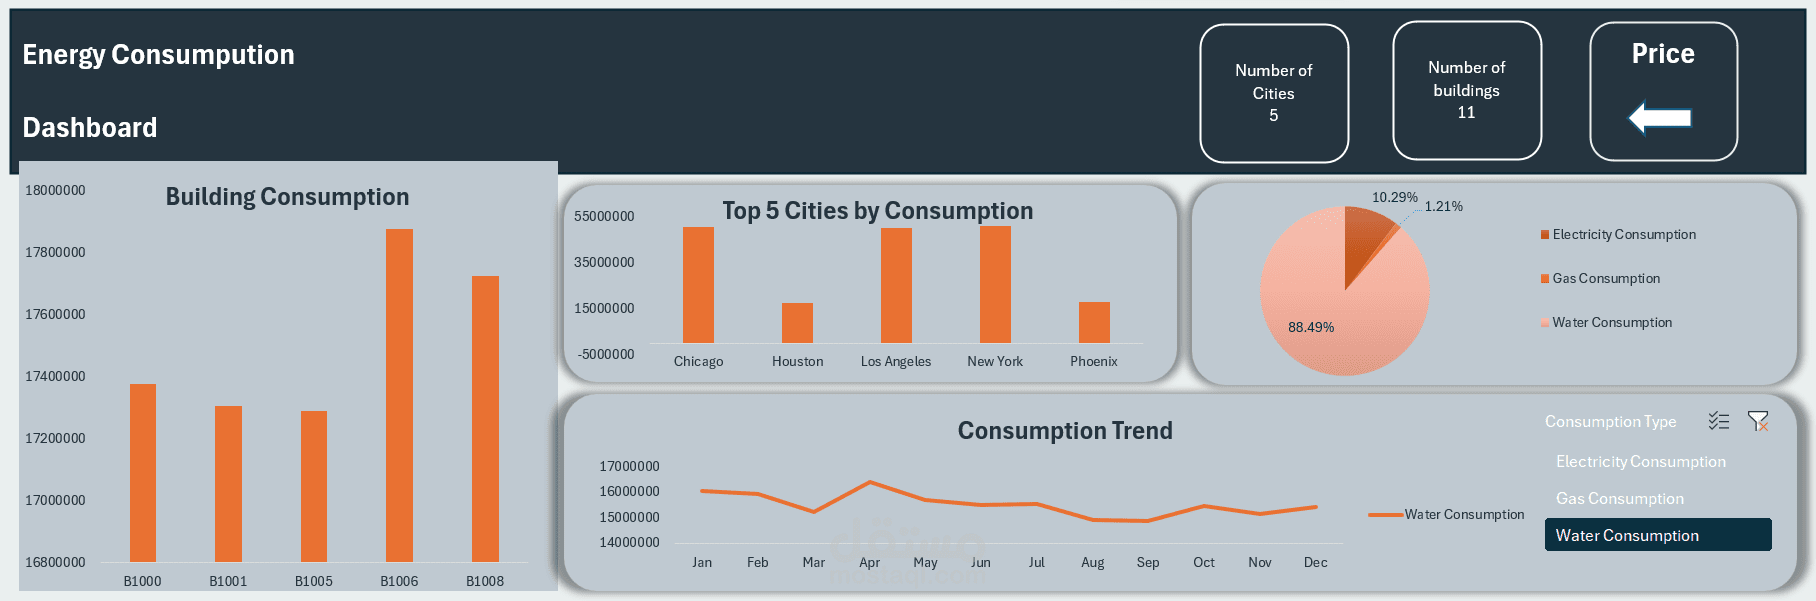The image size is (1816, 601).
Task: Select the Top 5 Cities by Consumption title
Action: pos(878,211)
